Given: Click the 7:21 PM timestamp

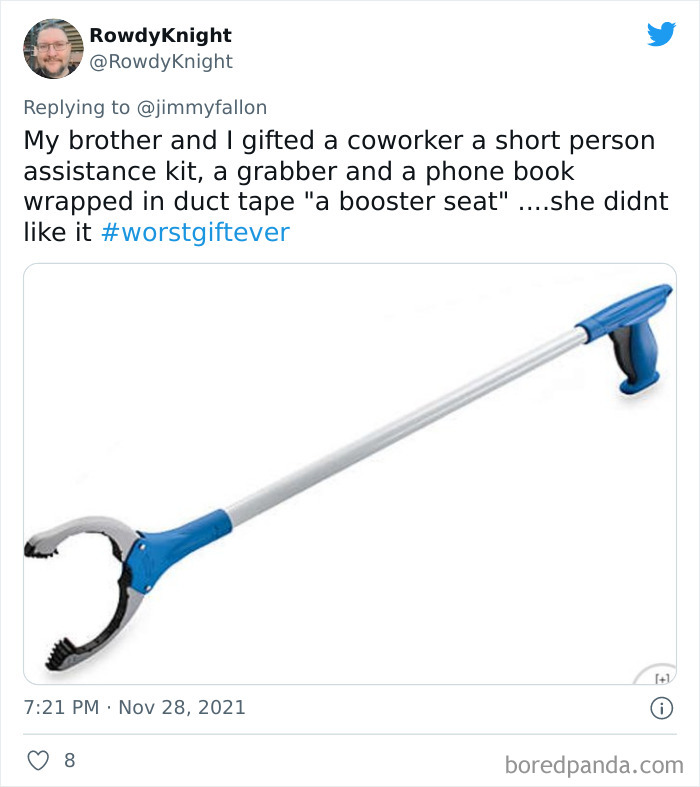Looking at the screenshot, I should pyautogui.click(x=61, y=708).
